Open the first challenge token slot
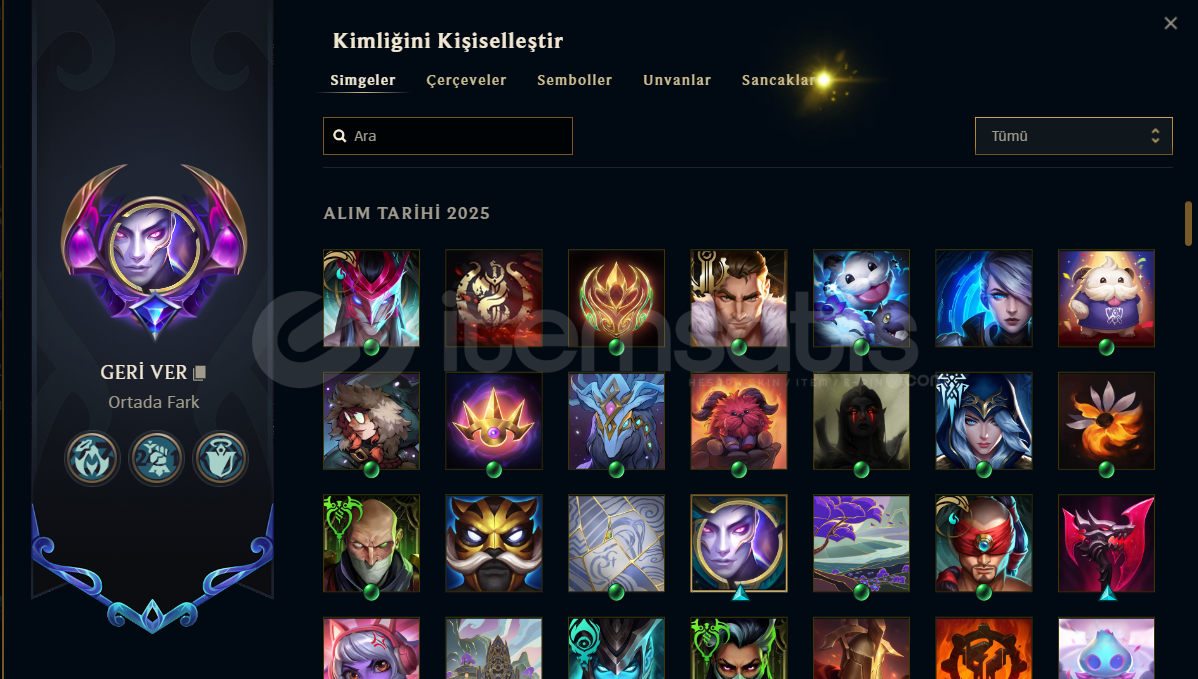 (x=92, y=458)
